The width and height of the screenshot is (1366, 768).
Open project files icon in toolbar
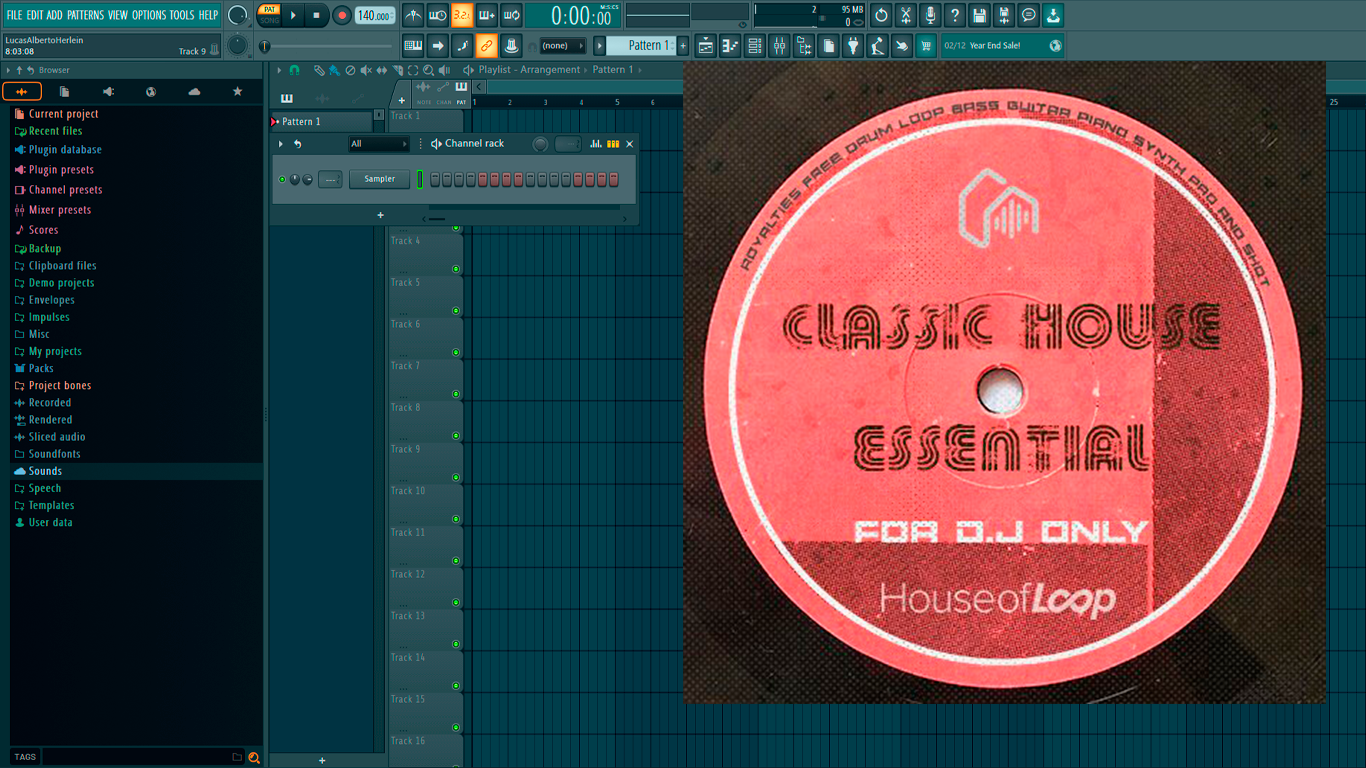[x=828, y=45]
